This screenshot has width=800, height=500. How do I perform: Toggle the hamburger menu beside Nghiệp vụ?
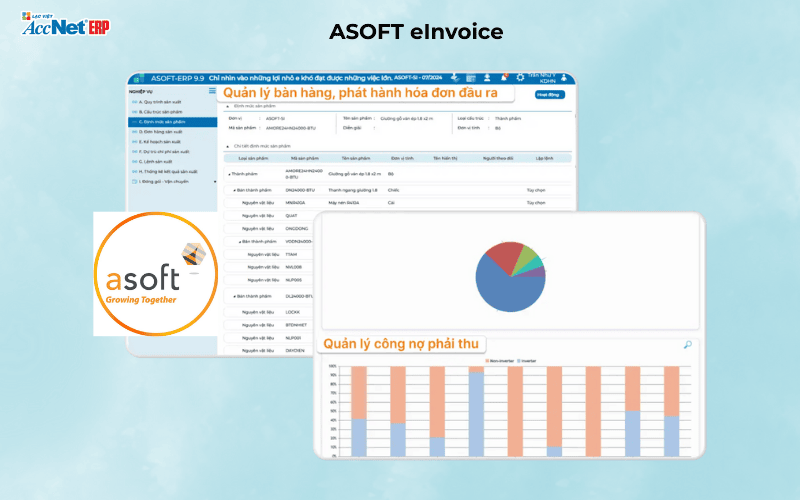point(212,91)
